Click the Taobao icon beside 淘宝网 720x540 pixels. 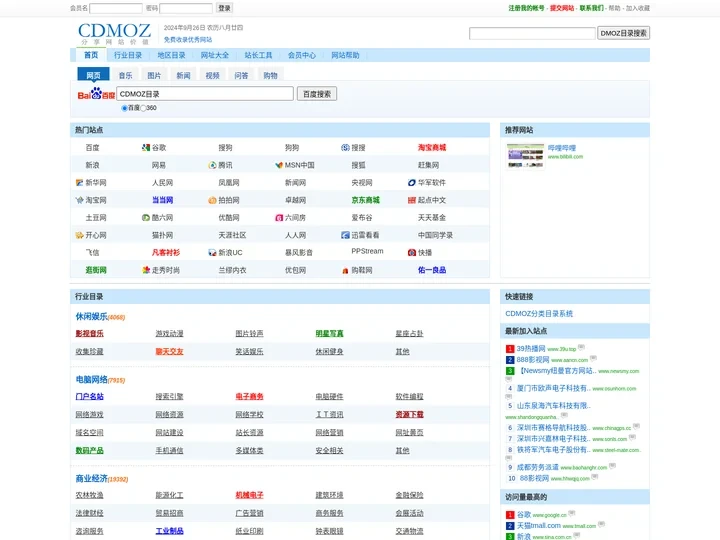tap(79, 200)
